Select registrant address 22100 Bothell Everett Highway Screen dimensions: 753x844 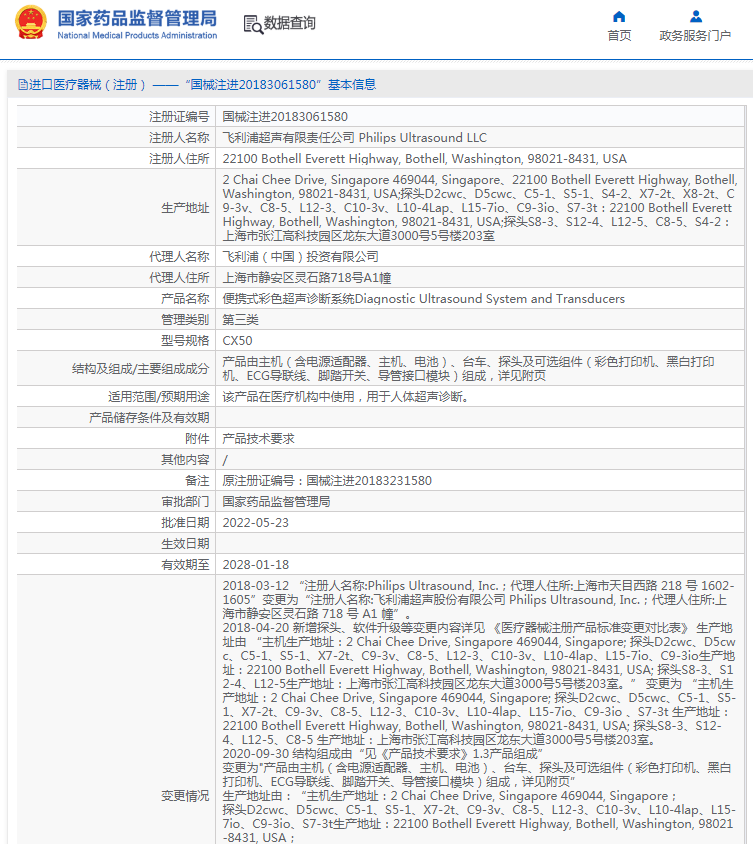tap(425, 159)
